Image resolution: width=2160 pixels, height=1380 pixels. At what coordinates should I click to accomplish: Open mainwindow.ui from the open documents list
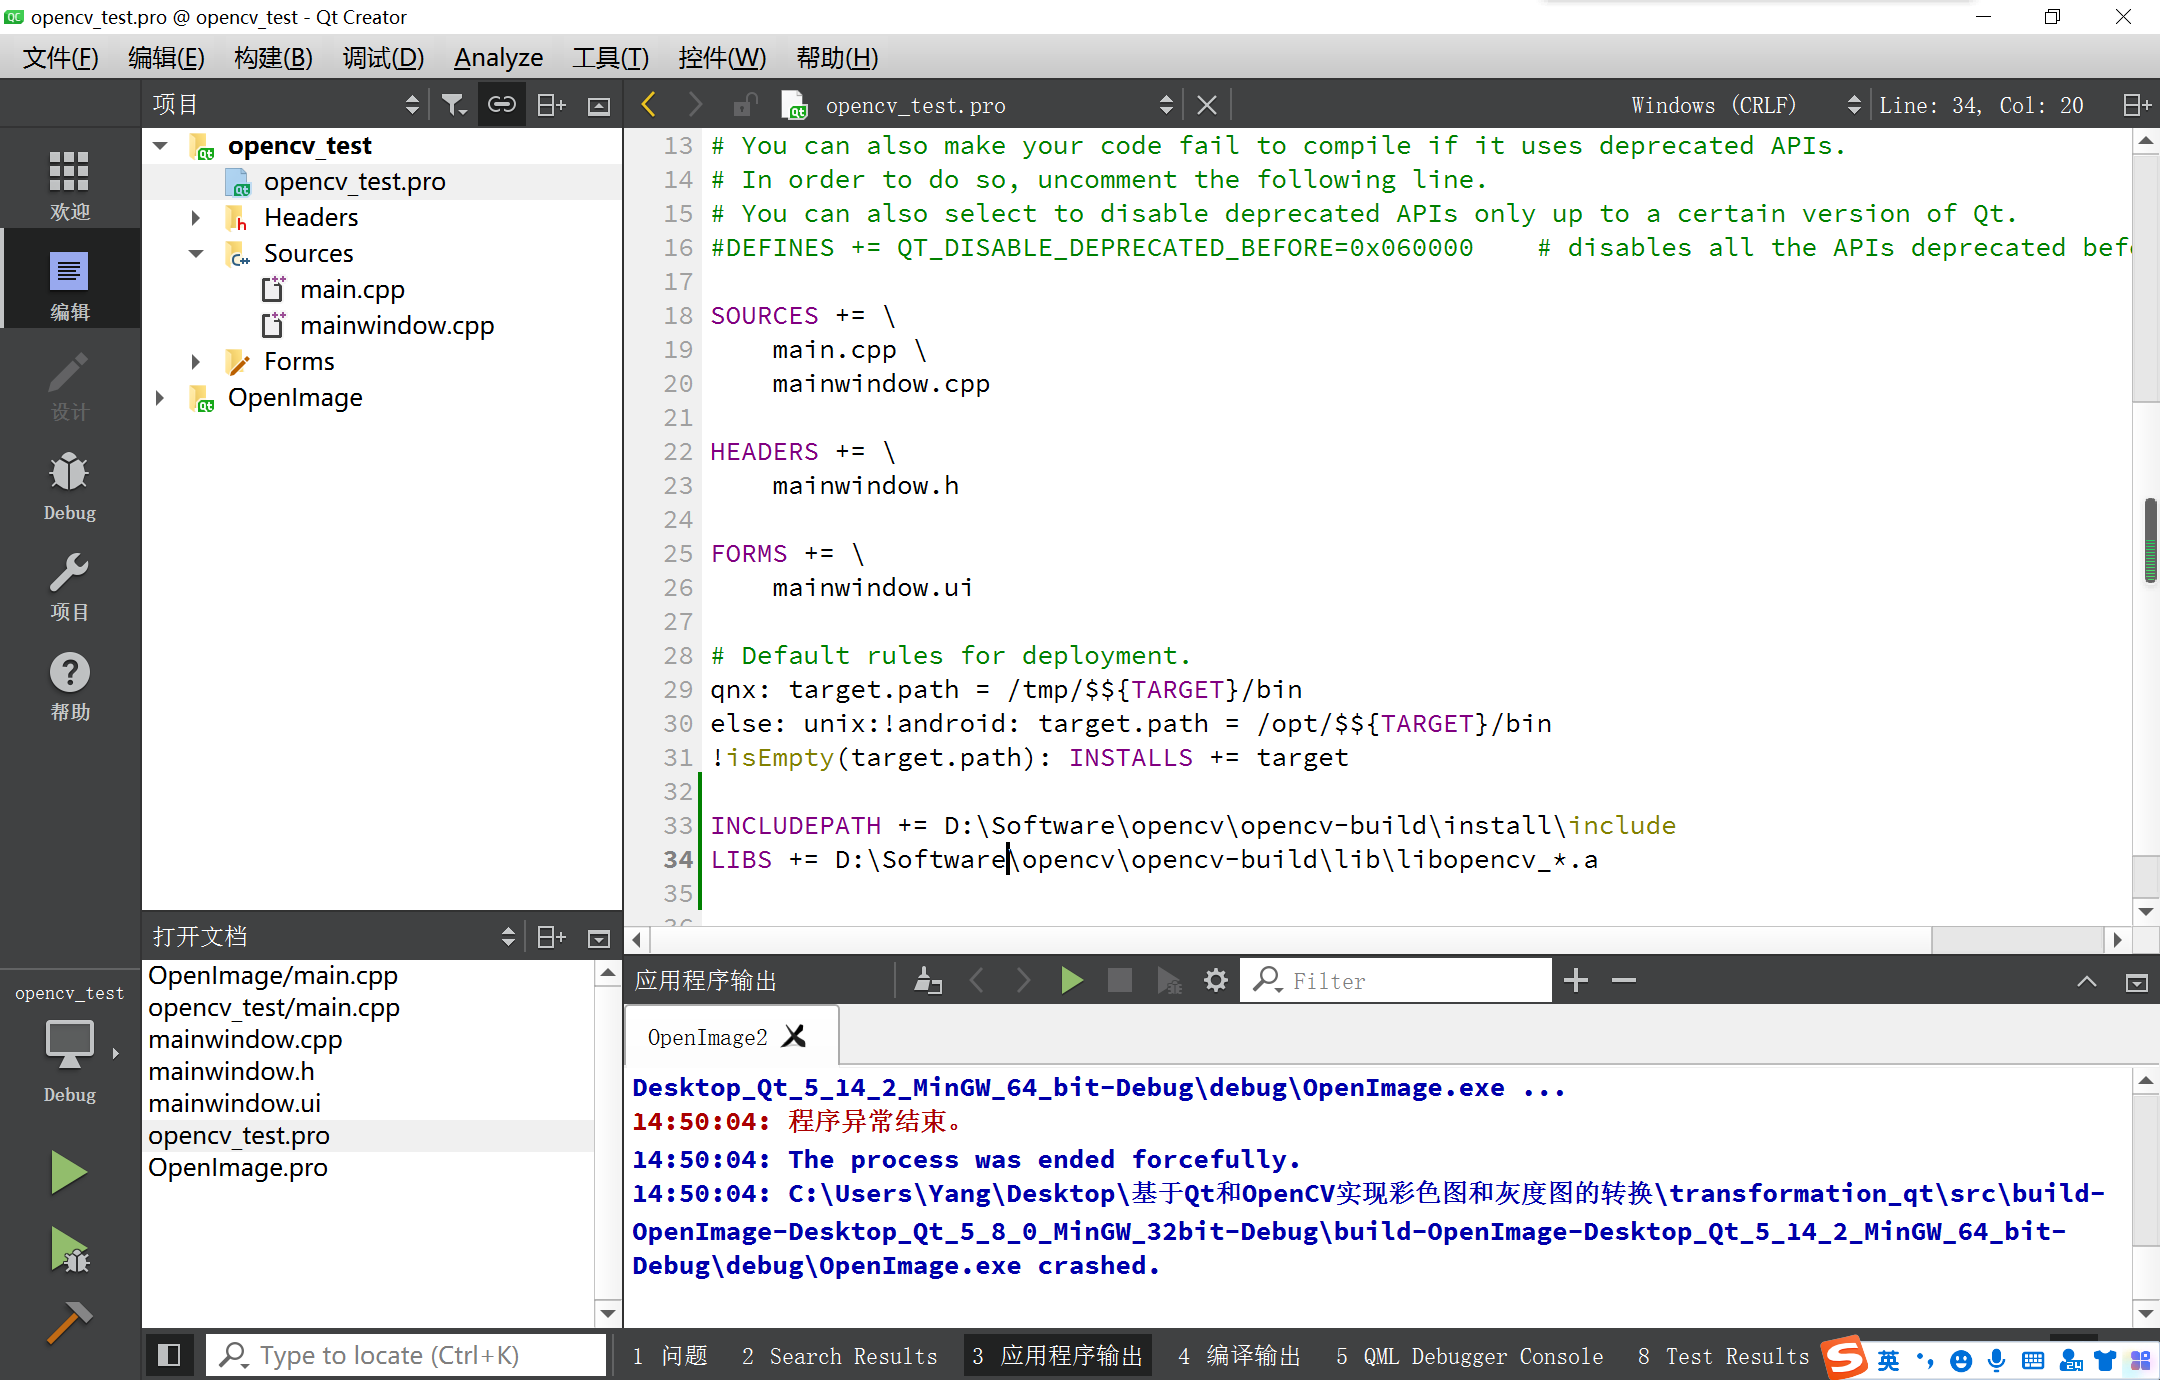(234, 1103)
